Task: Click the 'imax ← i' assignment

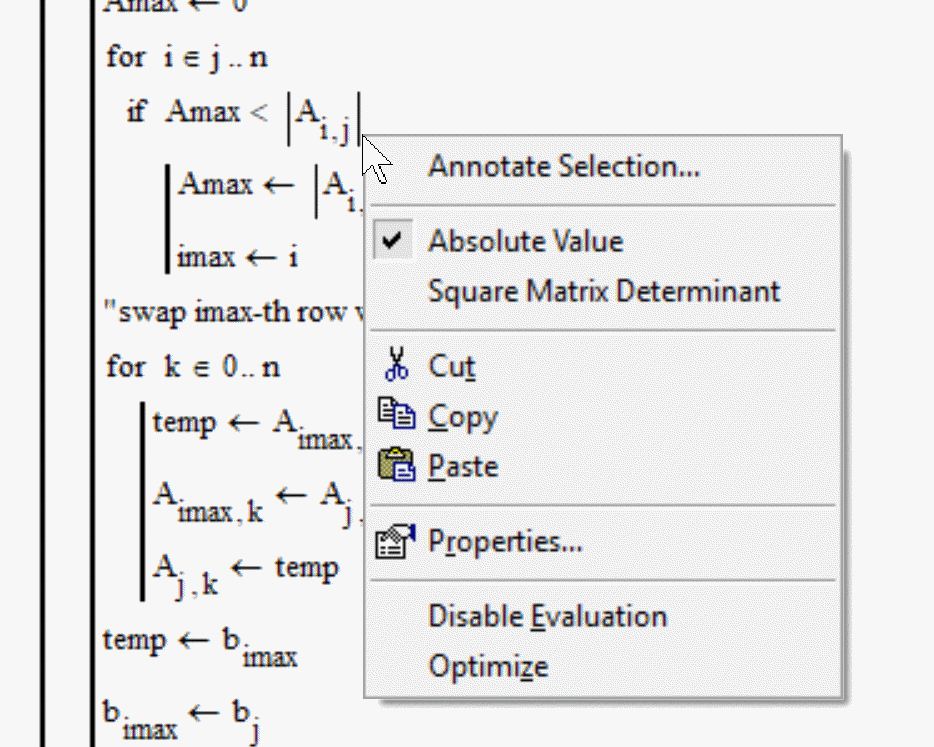Action: [238, 257]
